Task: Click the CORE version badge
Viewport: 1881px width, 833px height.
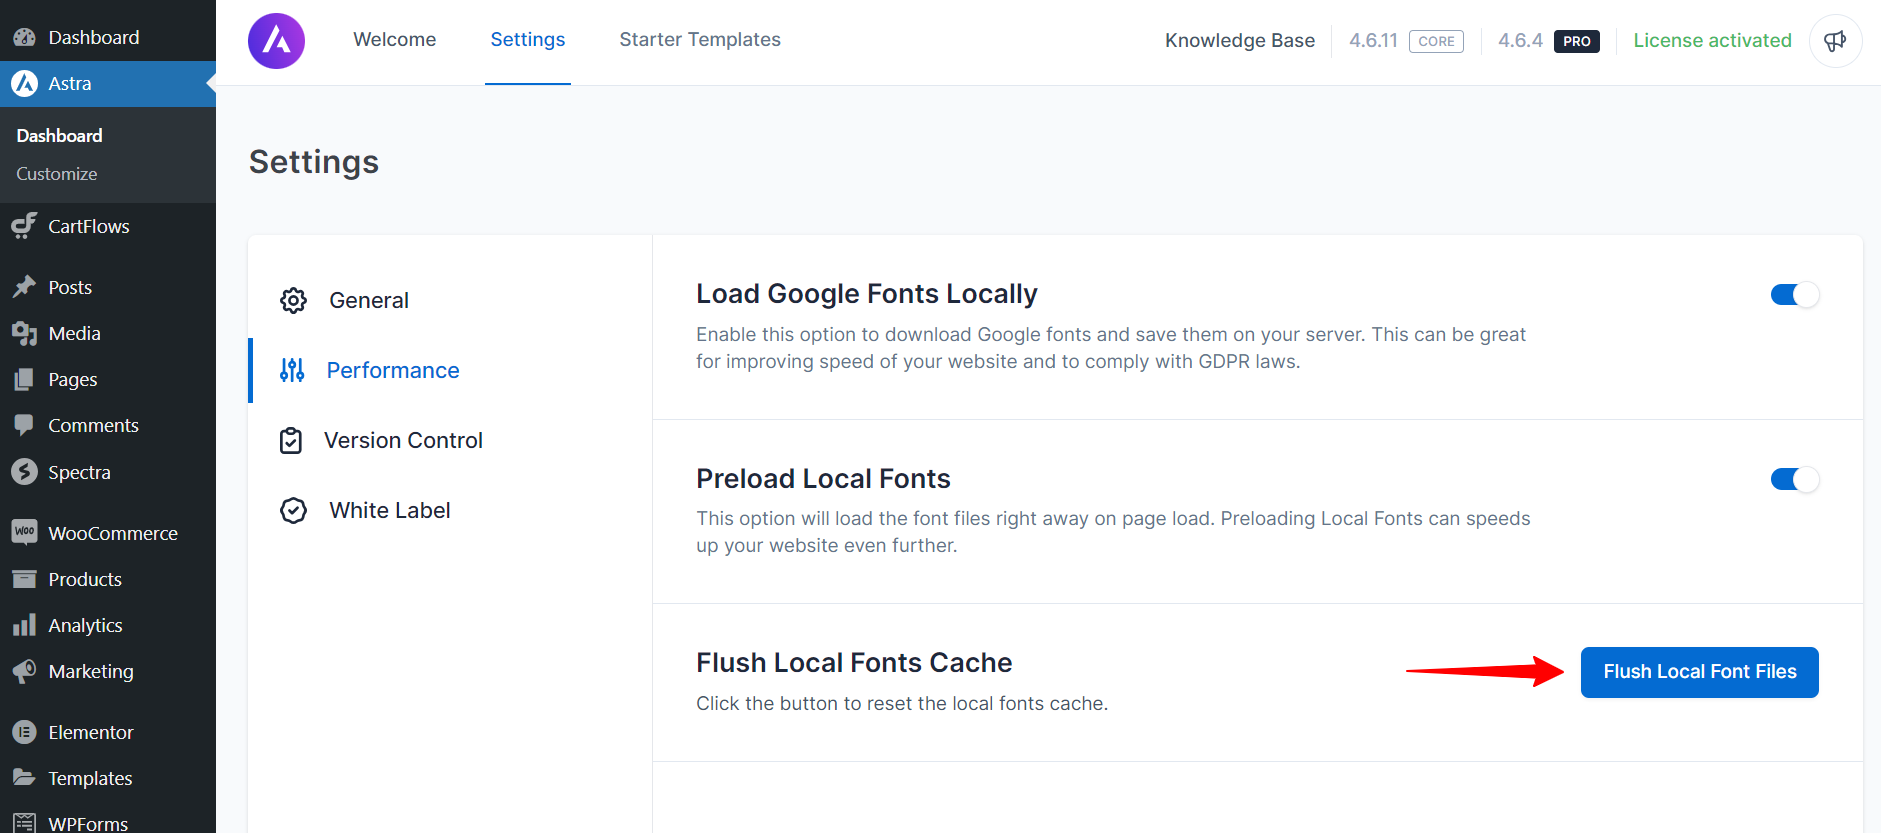Action: [1436, 41]
